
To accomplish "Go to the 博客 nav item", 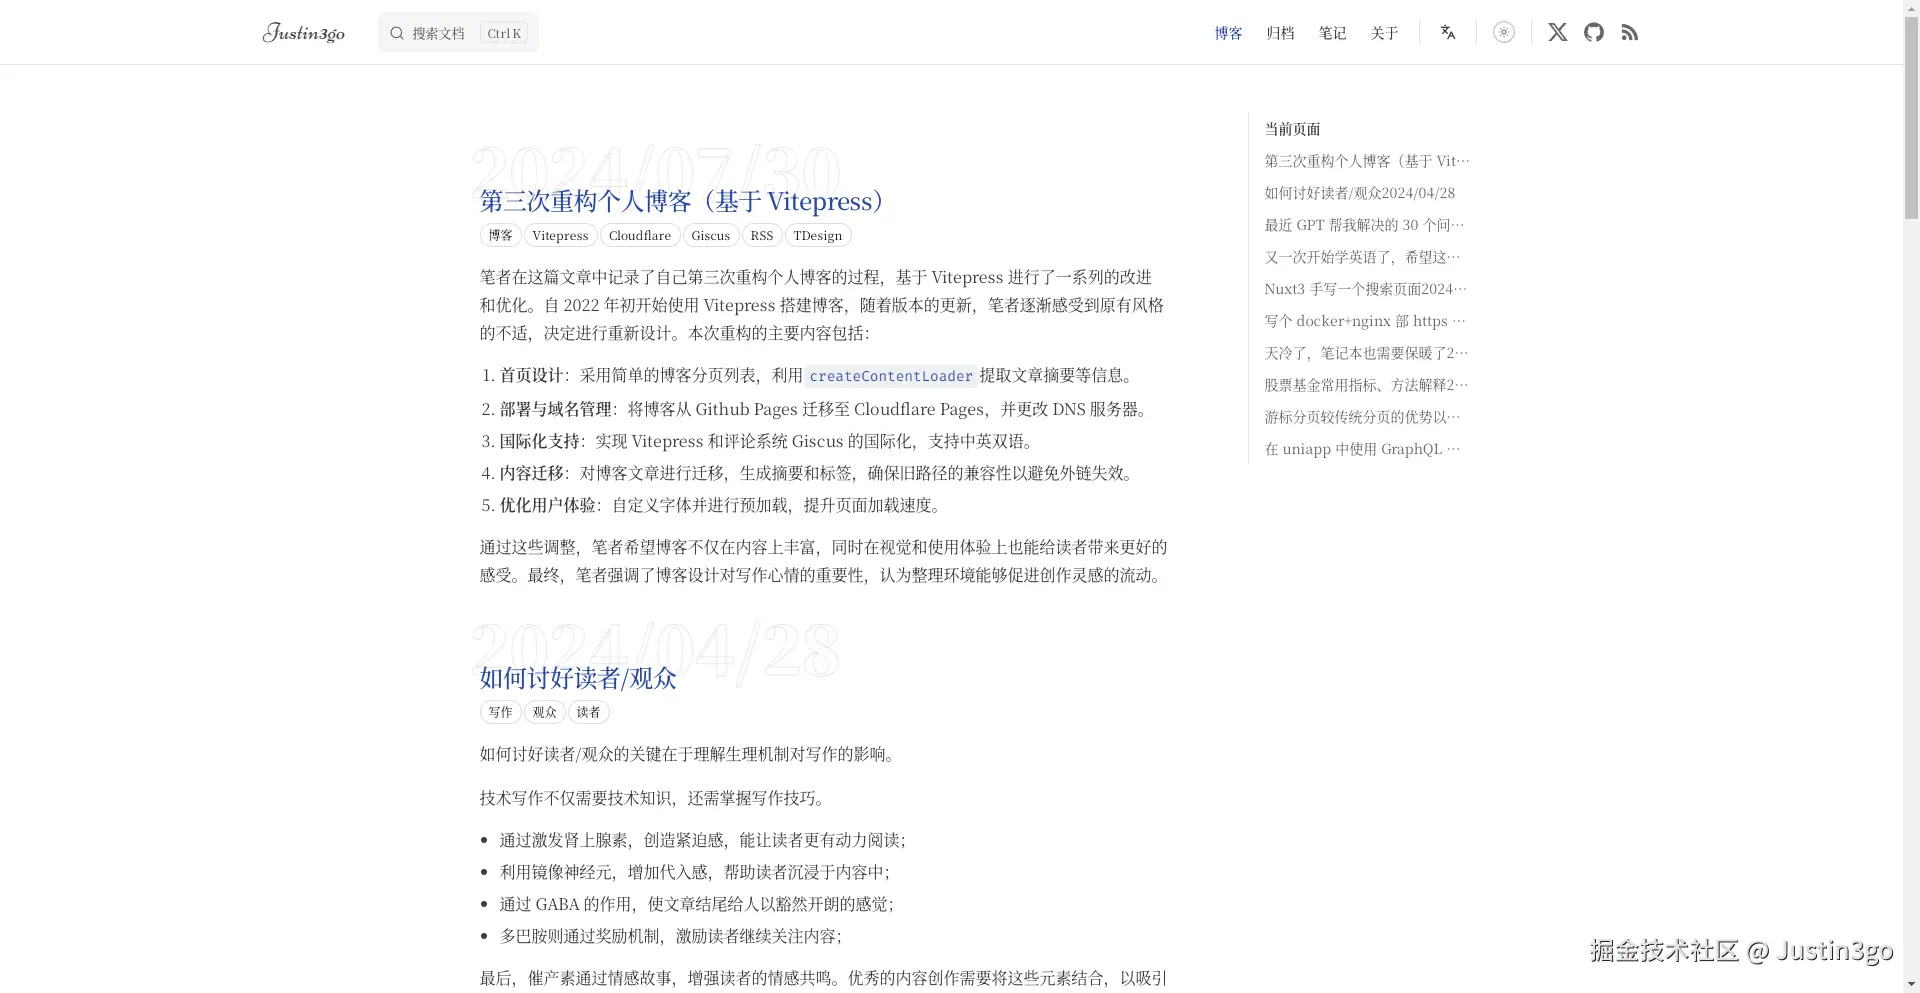I will (1228, 33).
